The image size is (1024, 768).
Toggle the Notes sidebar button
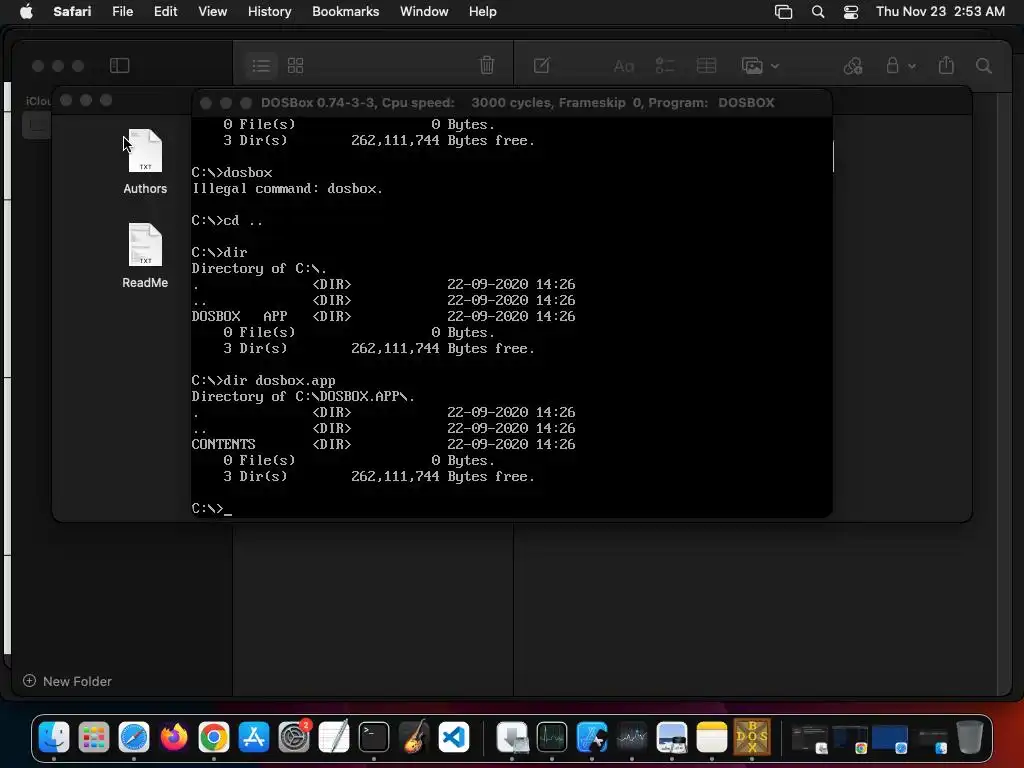tap(120, 65)
